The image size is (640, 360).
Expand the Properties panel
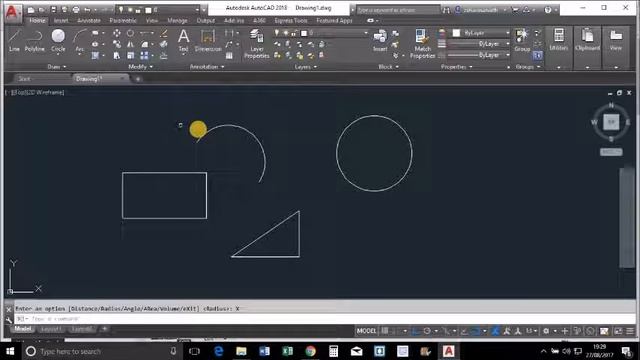click(456, 67)
